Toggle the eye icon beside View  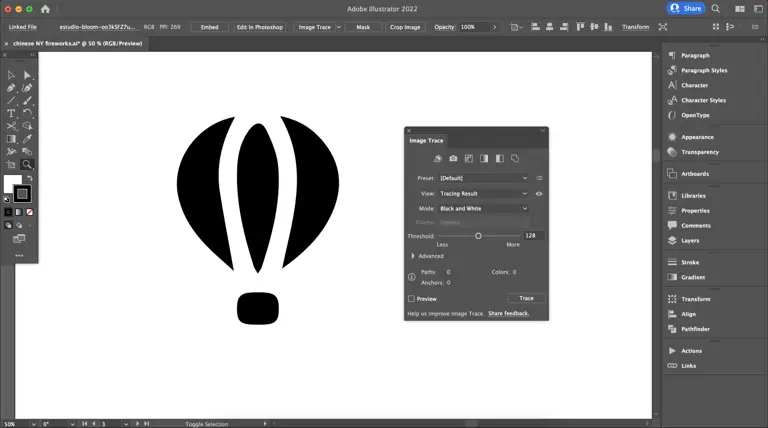click(539, 194)
